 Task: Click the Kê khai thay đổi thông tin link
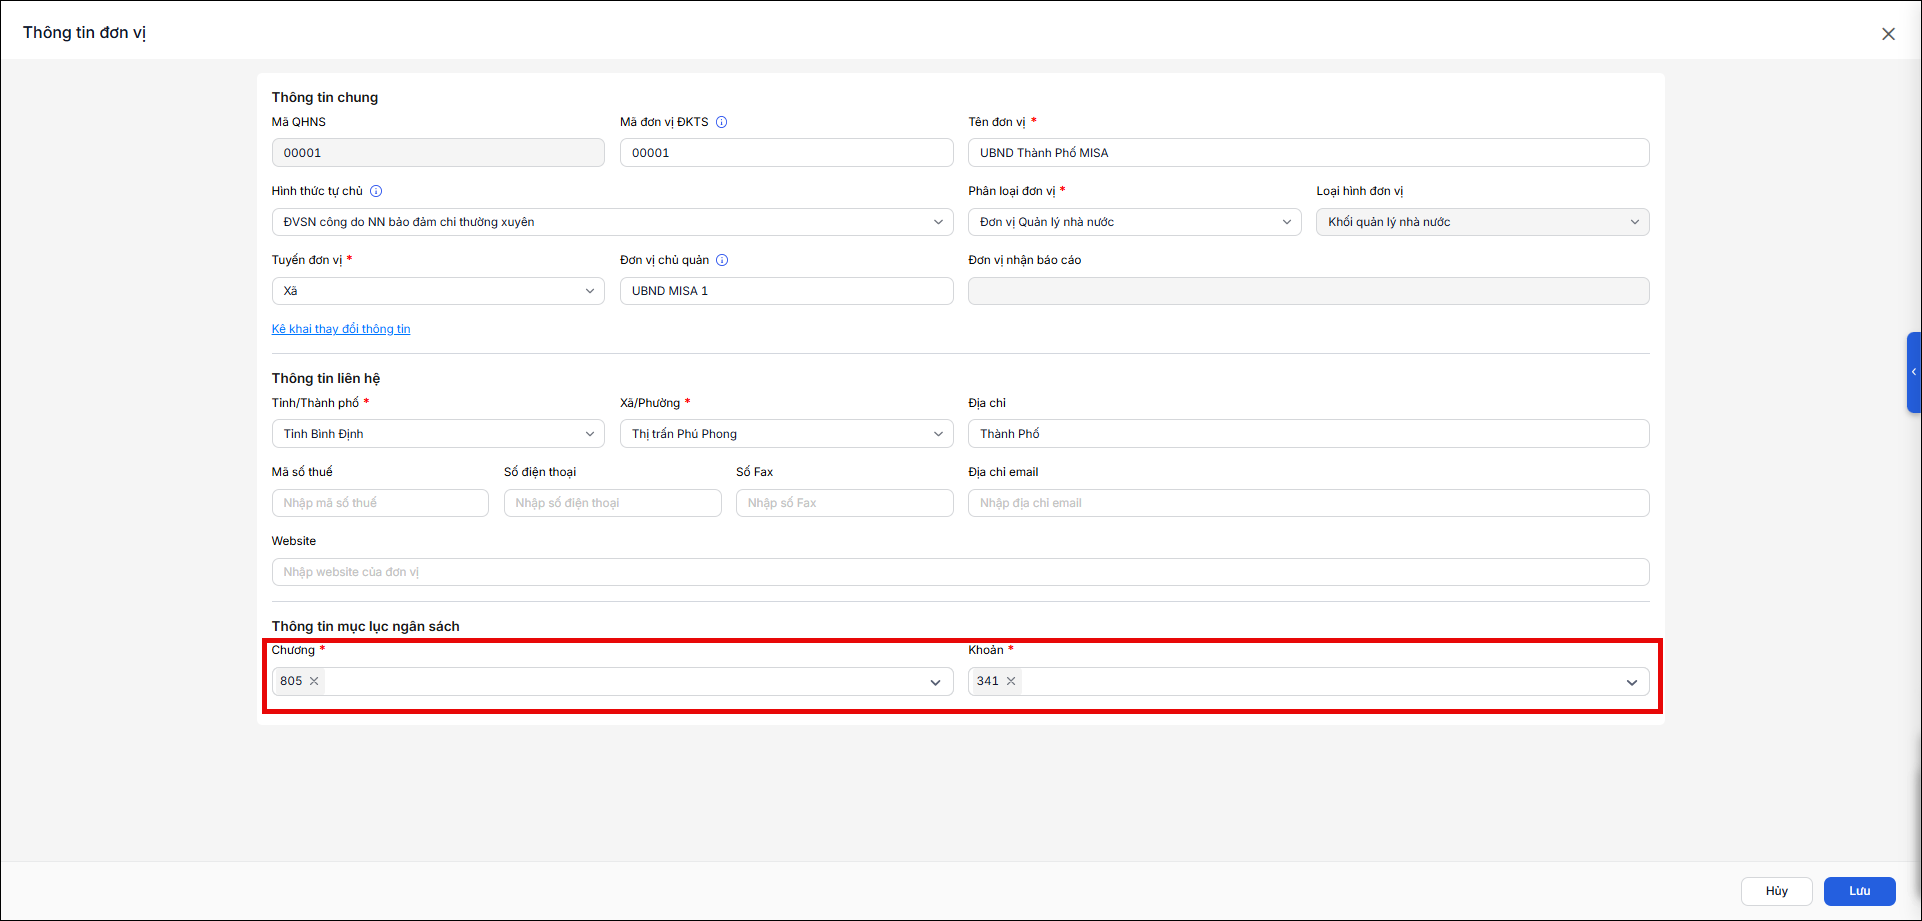tap(341, 329)
